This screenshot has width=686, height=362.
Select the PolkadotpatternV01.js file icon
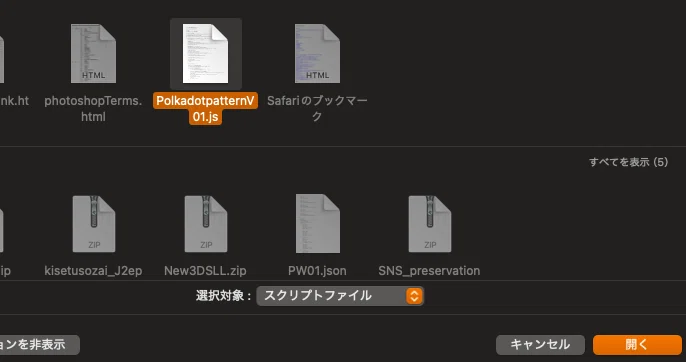click(206, 53)
